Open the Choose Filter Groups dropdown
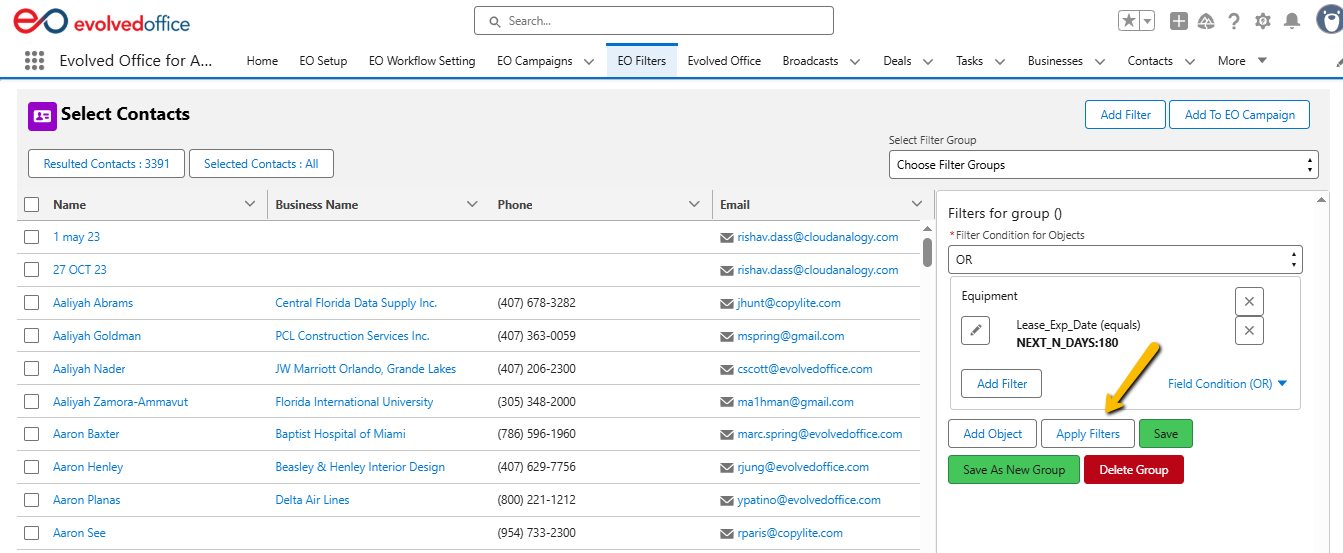The height and width of the screenshot is (553, 1343). (x=1103, y=165)
